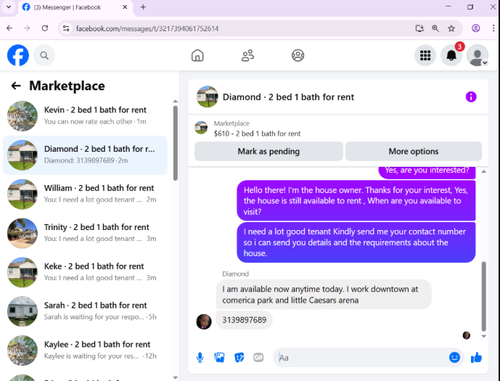The image size is (500, 381).
Task: Attach a photo file to the message
Action: 219,358
